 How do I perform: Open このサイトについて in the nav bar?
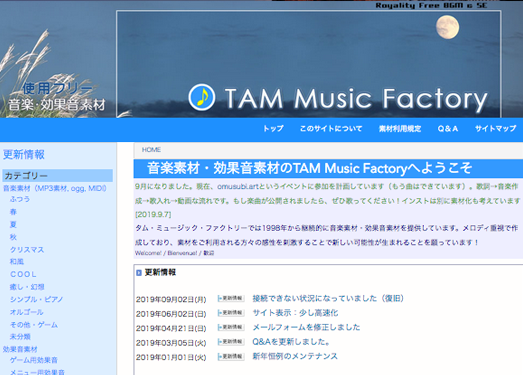[x=331, y=128]
